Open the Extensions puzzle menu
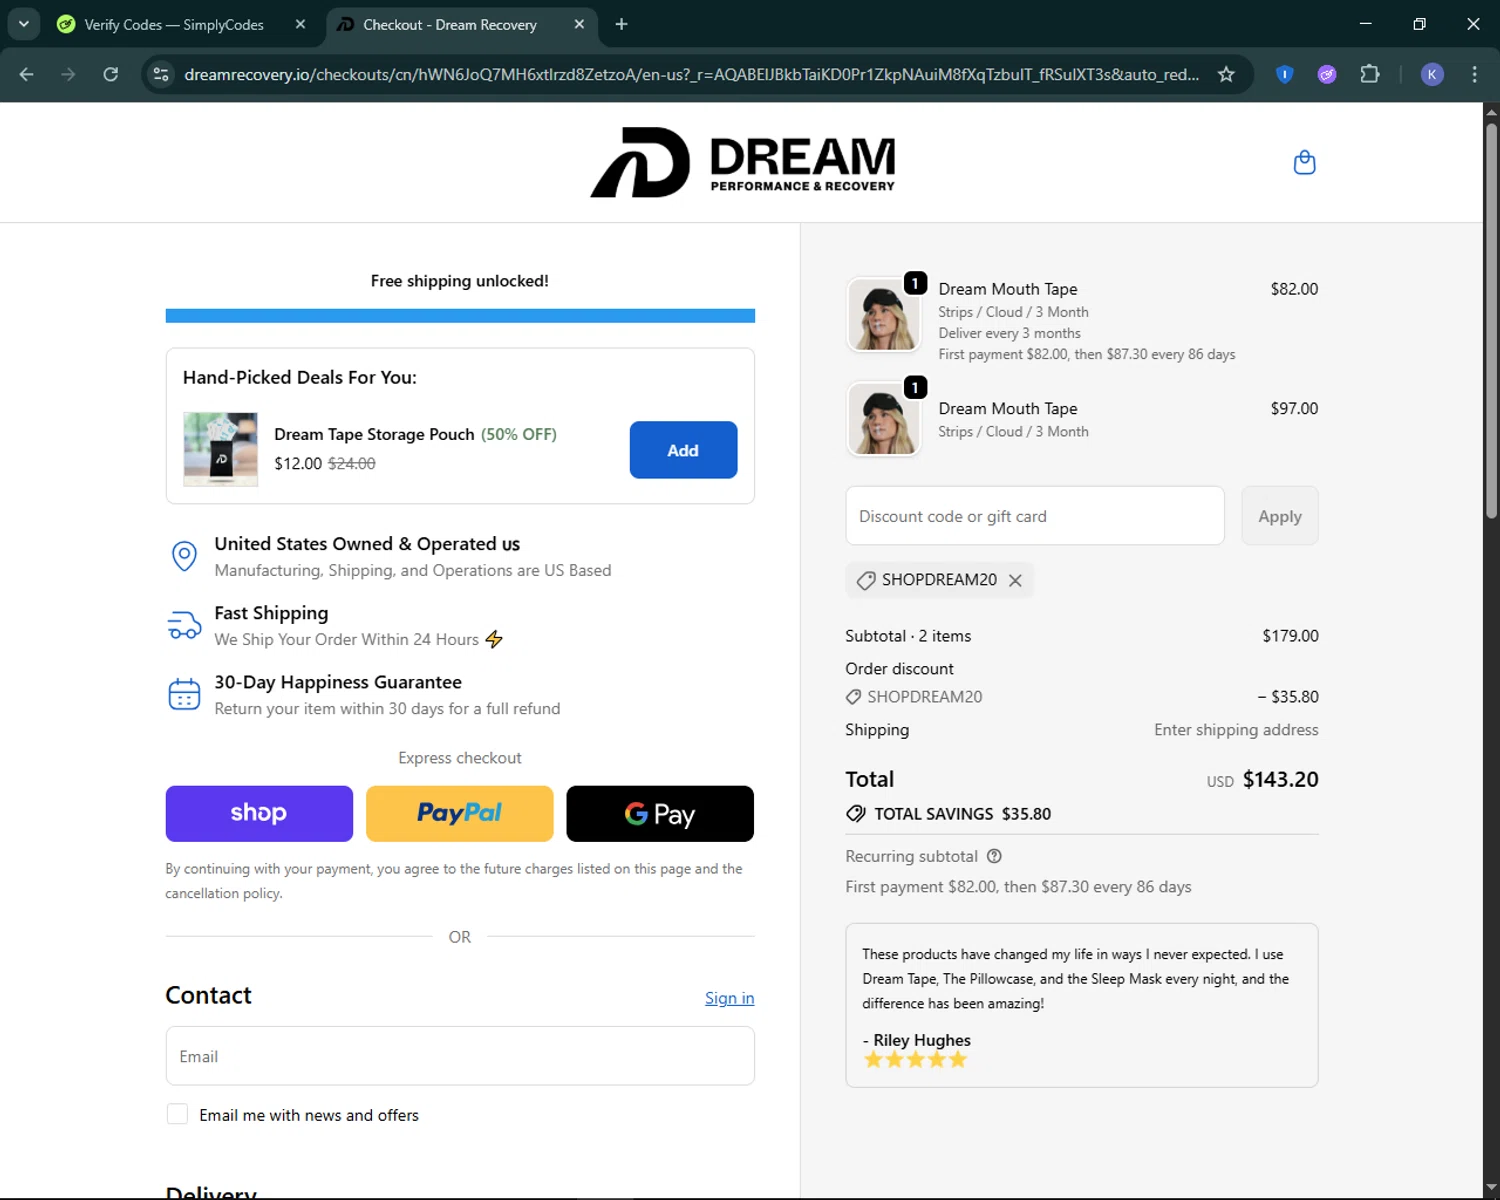This screenshot has width=1500, height=1200. (1370, 74)
